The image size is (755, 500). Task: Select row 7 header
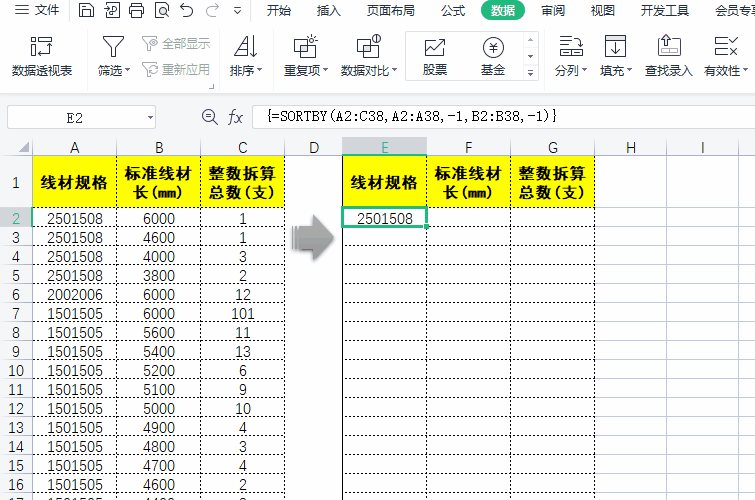[x=16, y=313]
